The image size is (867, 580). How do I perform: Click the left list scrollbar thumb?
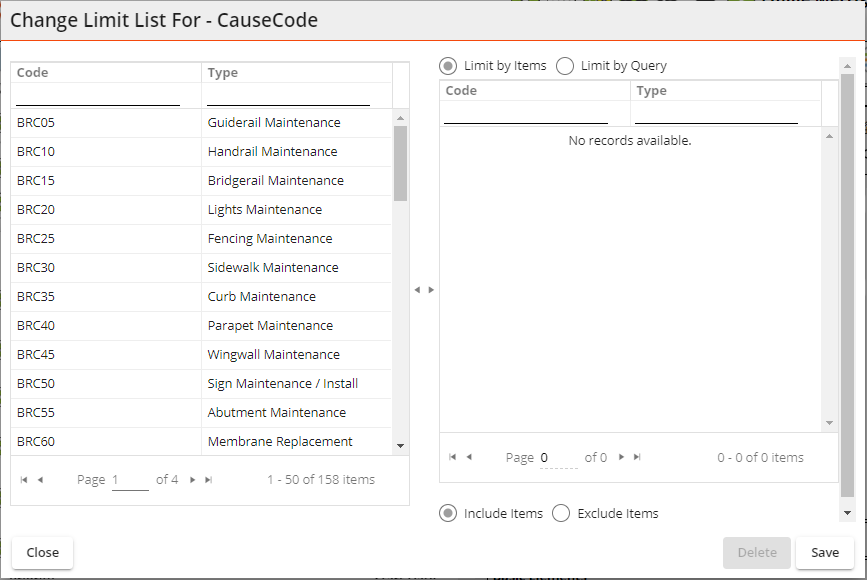click(x=400, y=163)
